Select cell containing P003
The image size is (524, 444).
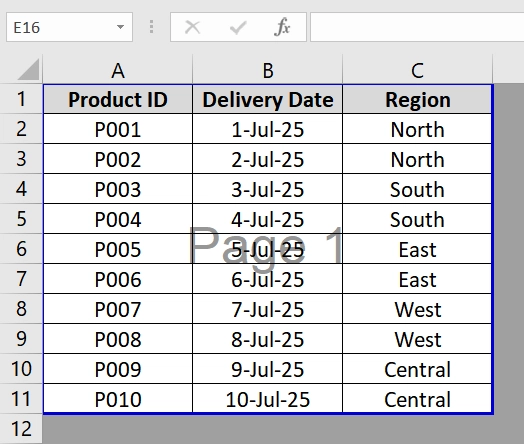tap(118, 189)
